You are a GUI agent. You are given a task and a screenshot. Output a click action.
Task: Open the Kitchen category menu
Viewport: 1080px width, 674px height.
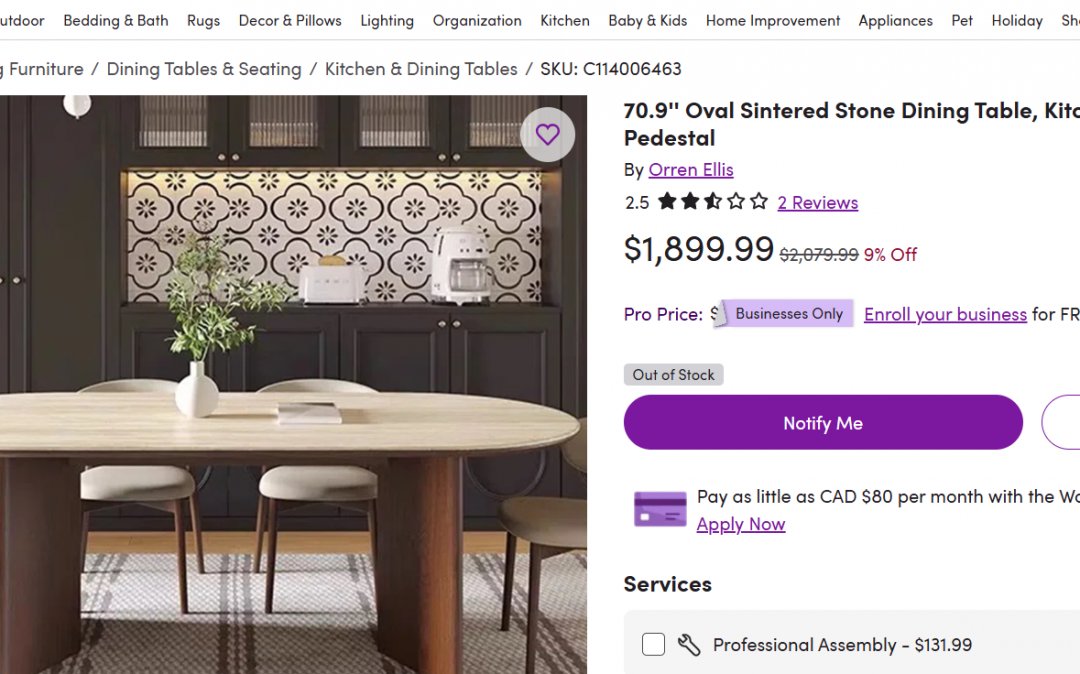tap(565, 20)
